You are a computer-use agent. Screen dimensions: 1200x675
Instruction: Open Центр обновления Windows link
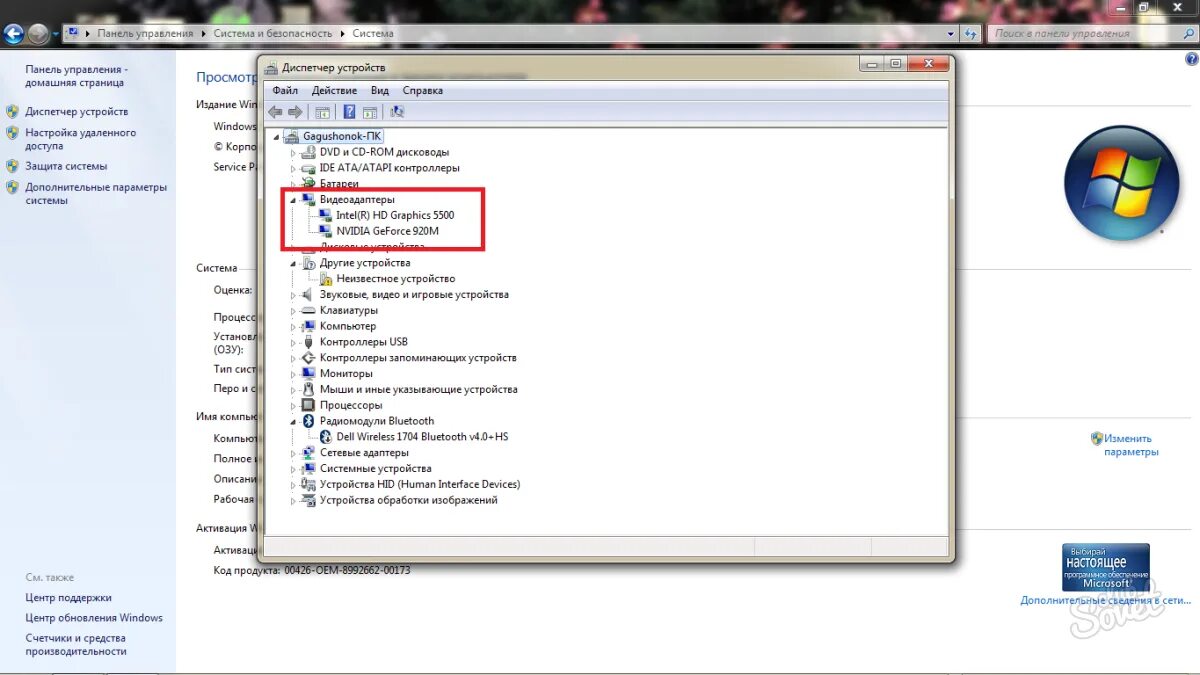(x=94, y=617)
